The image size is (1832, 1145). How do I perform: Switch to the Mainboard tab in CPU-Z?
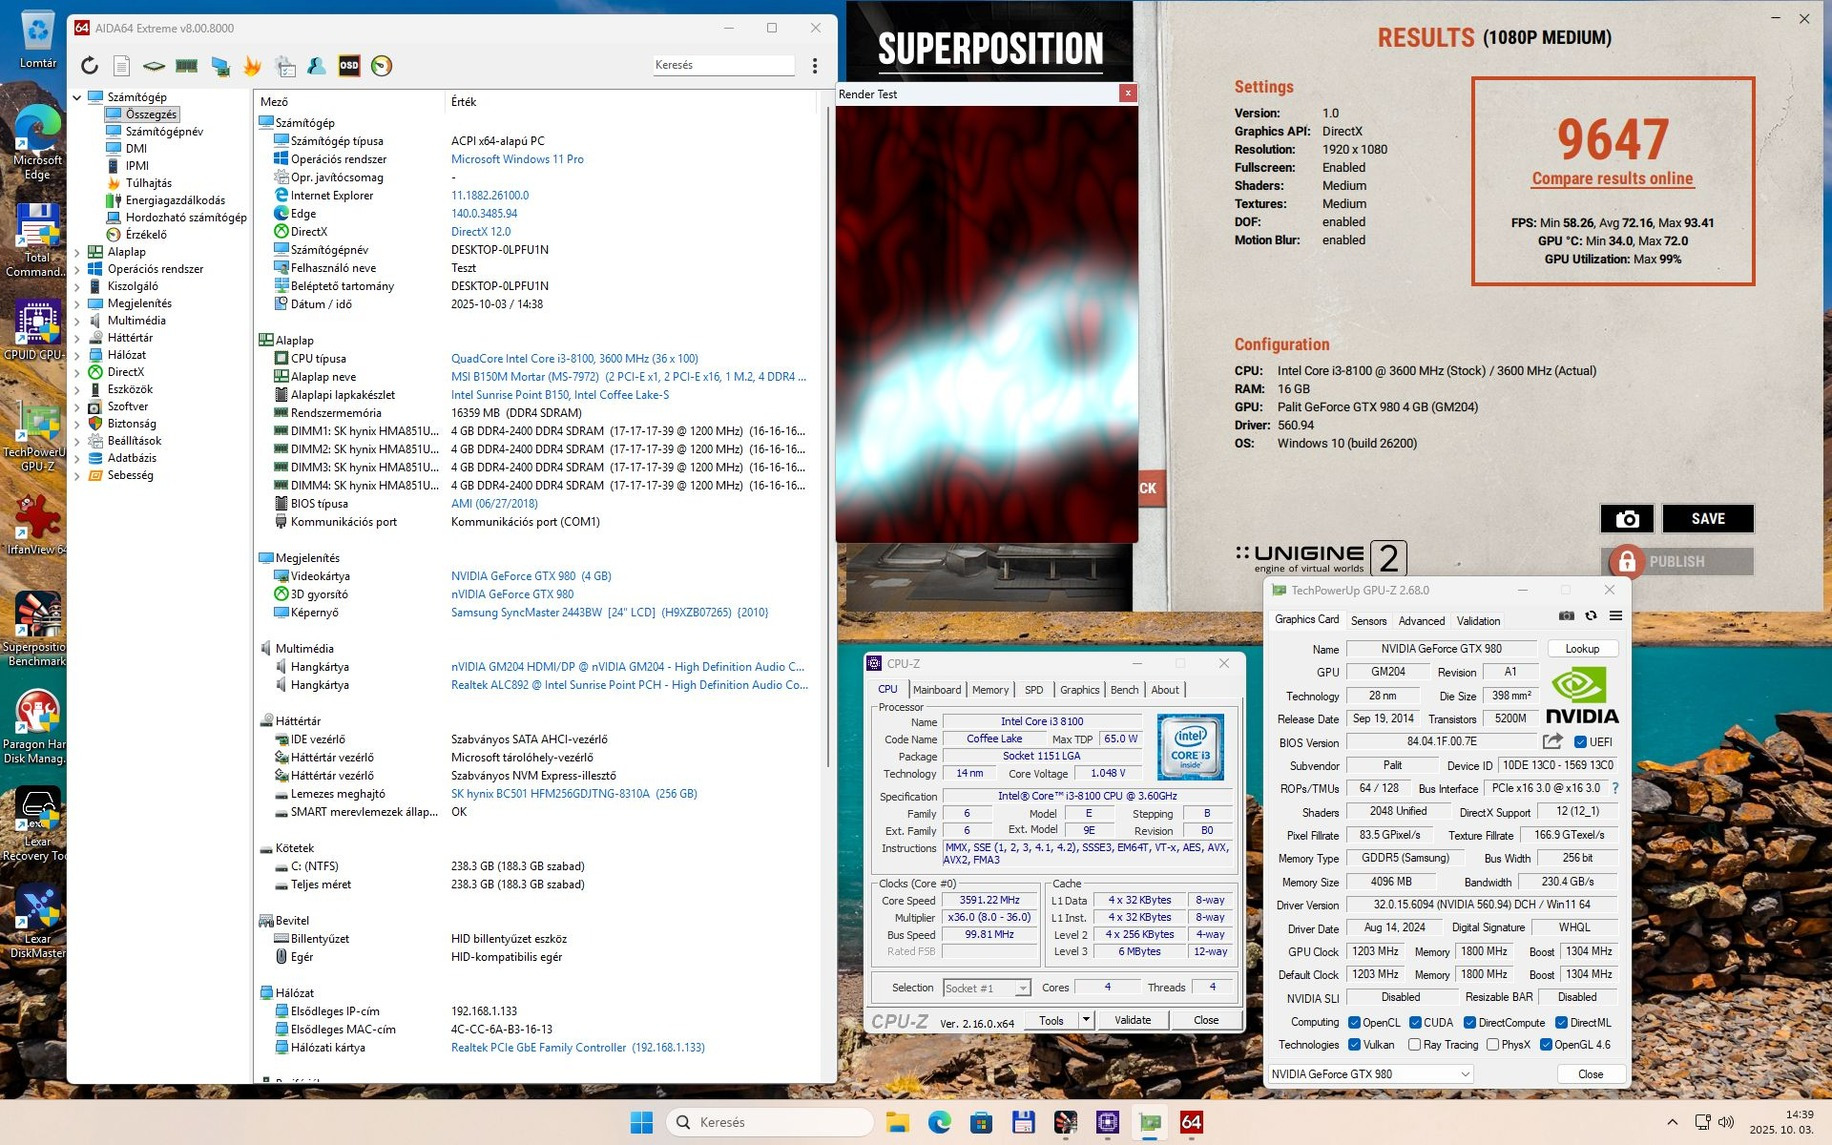937,690
